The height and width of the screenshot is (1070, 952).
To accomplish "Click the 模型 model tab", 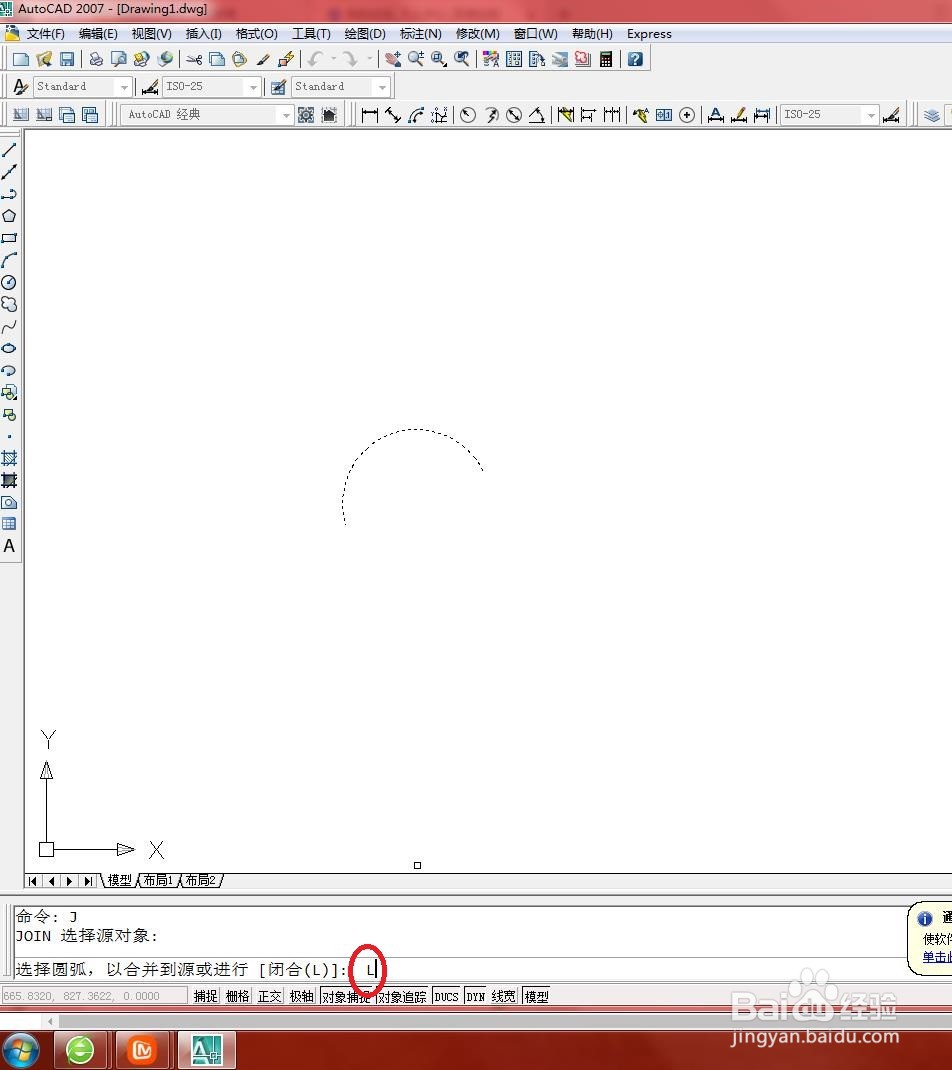I will pyautogui.click(x=119, y=880).
